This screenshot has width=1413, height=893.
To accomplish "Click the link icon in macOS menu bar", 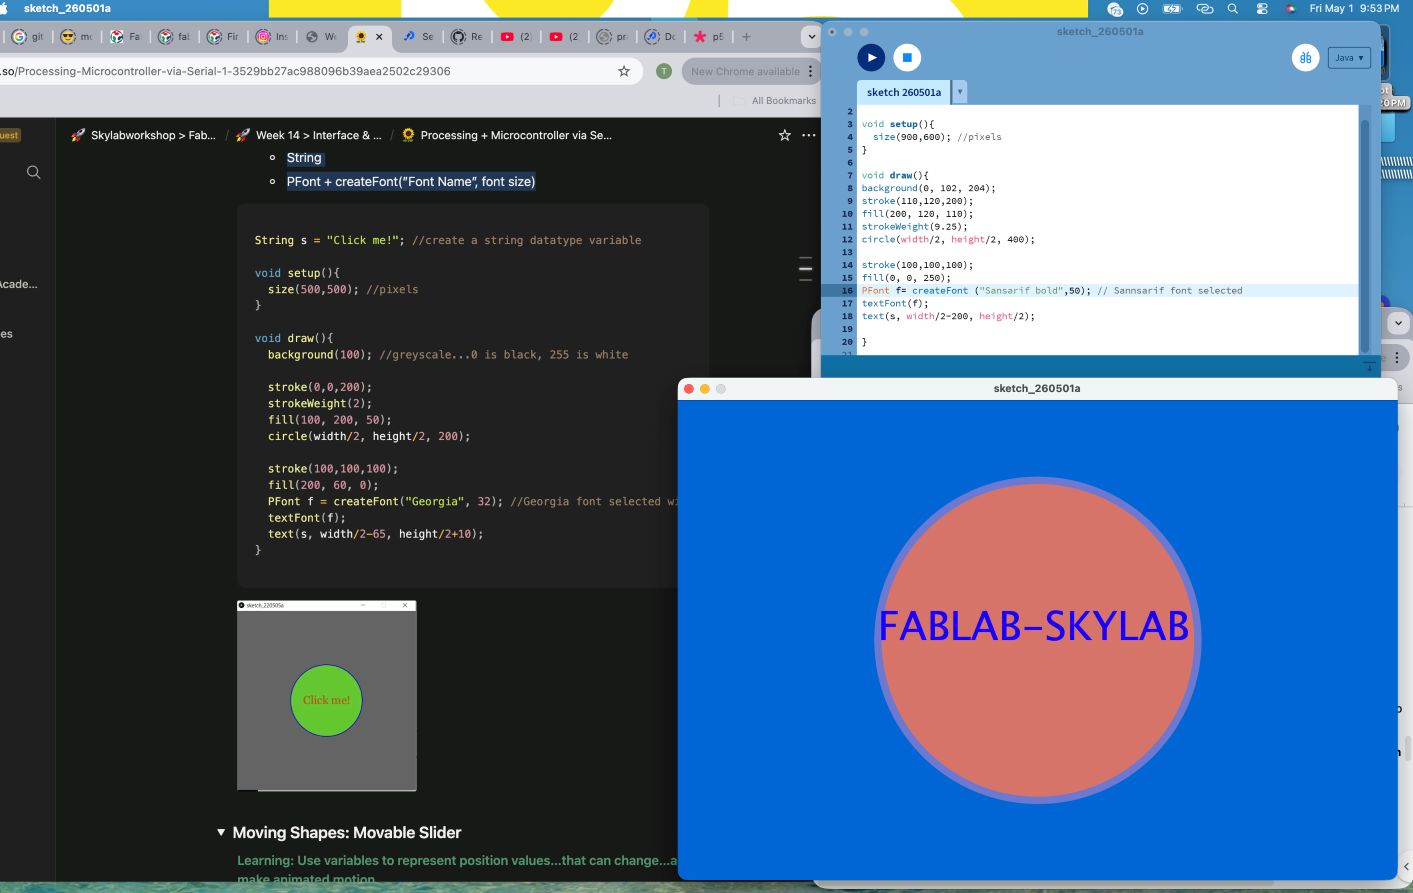I will pos(1204,8).
